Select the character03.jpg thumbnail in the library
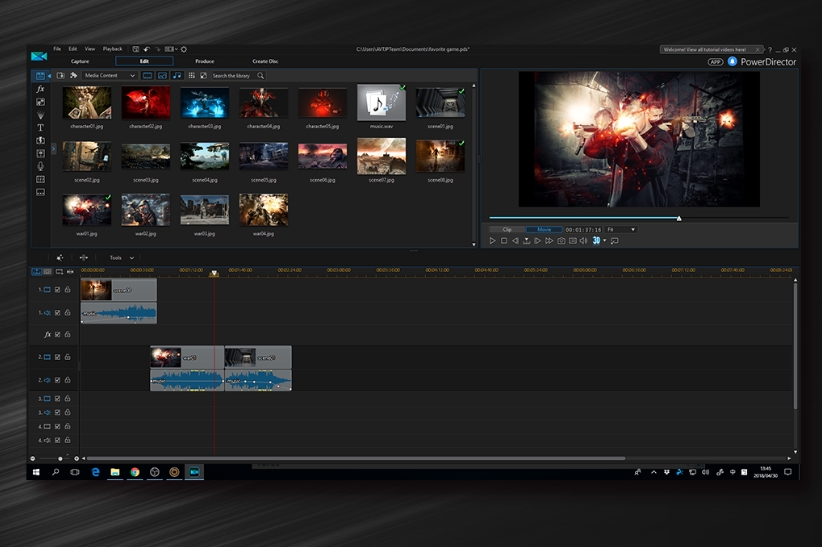The width and height of the screenshot is (822, 547). pyautogui.click(x=205, y=103)
